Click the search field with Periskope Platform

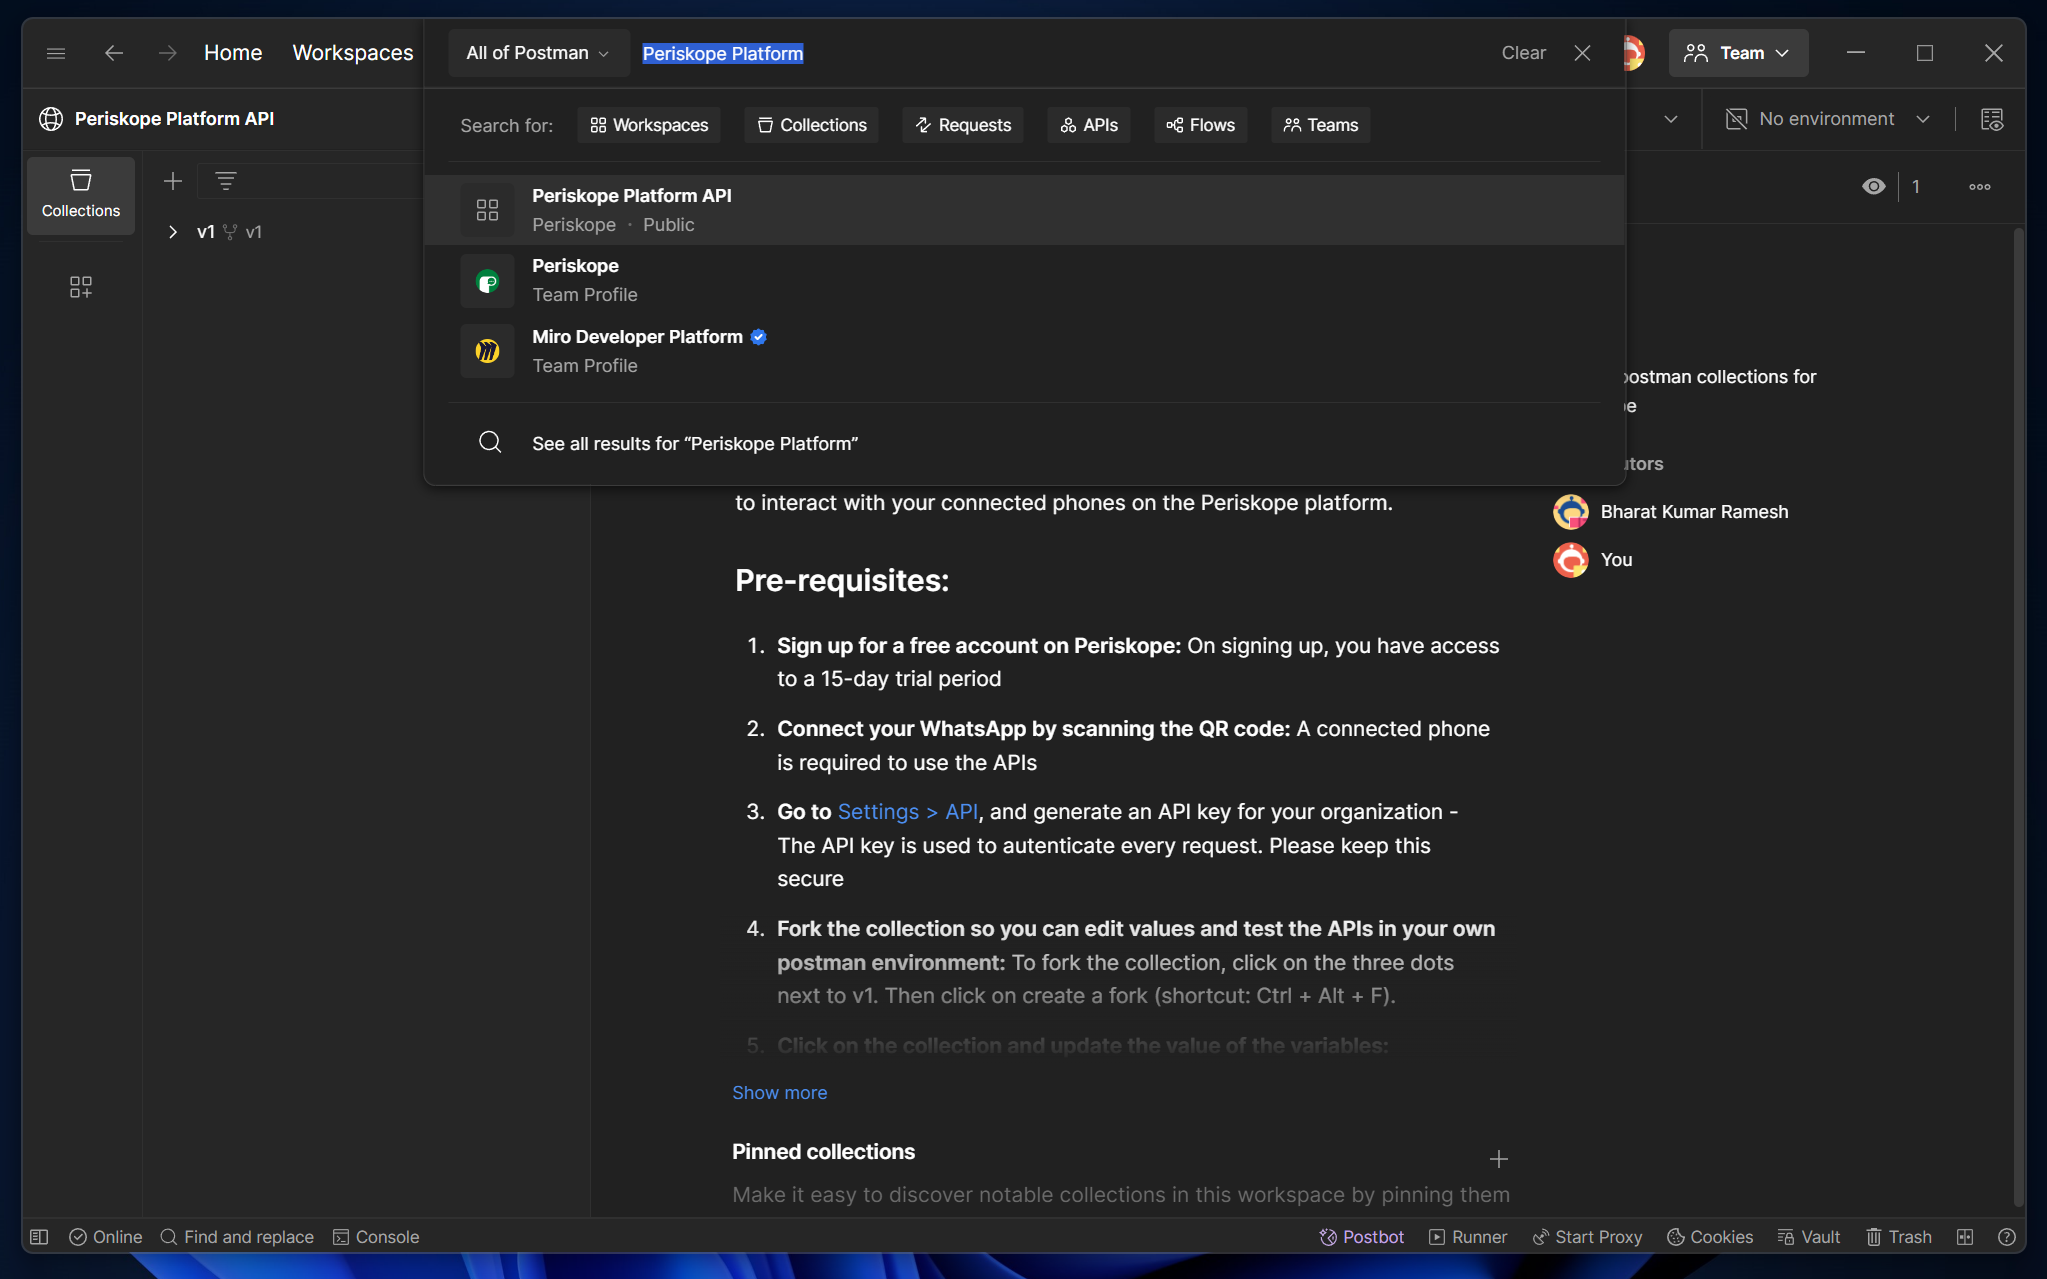click(1060, 53)
